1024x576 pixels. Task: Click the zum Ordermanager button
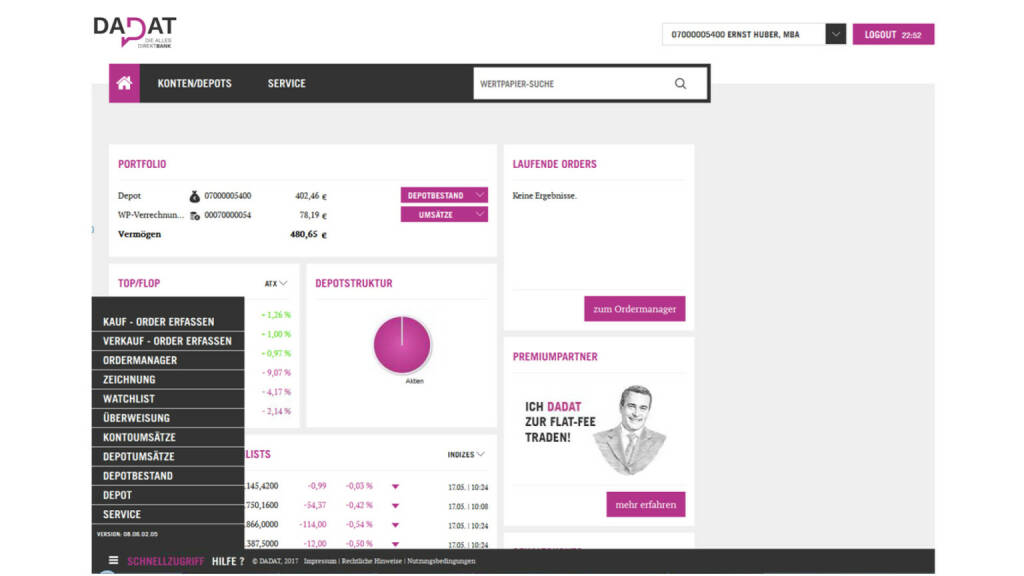(634, 309)
